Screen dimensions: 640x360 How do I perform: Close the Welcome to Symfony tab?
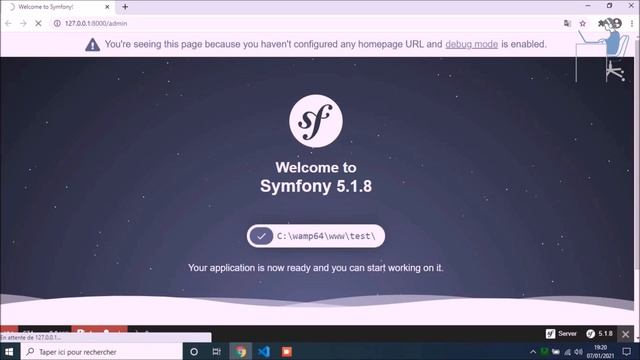(107, 7)
